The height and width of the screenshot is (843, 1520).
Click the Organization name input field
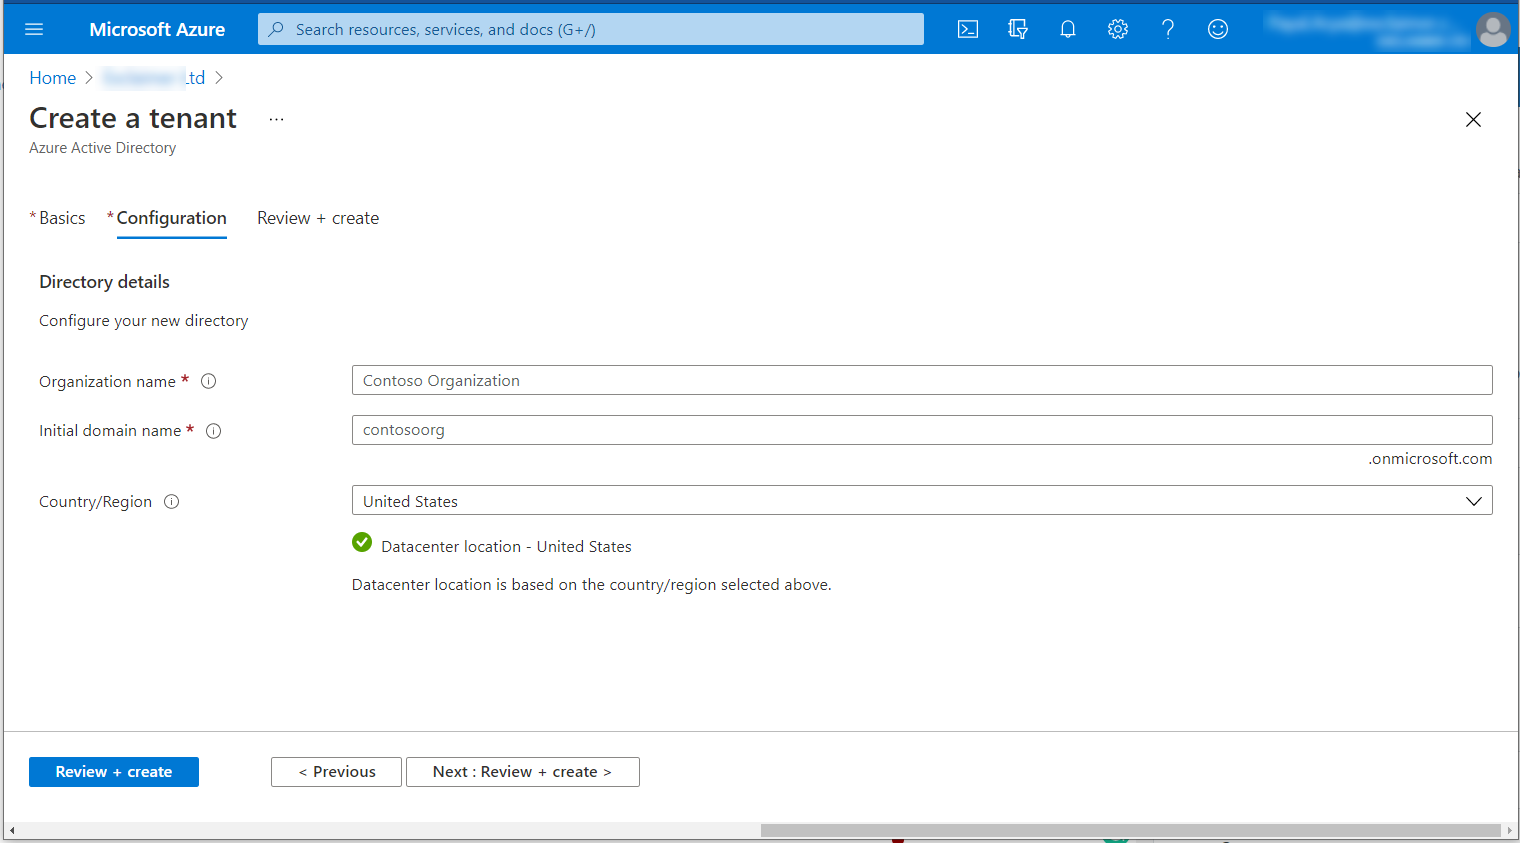[x=921, y=380]
